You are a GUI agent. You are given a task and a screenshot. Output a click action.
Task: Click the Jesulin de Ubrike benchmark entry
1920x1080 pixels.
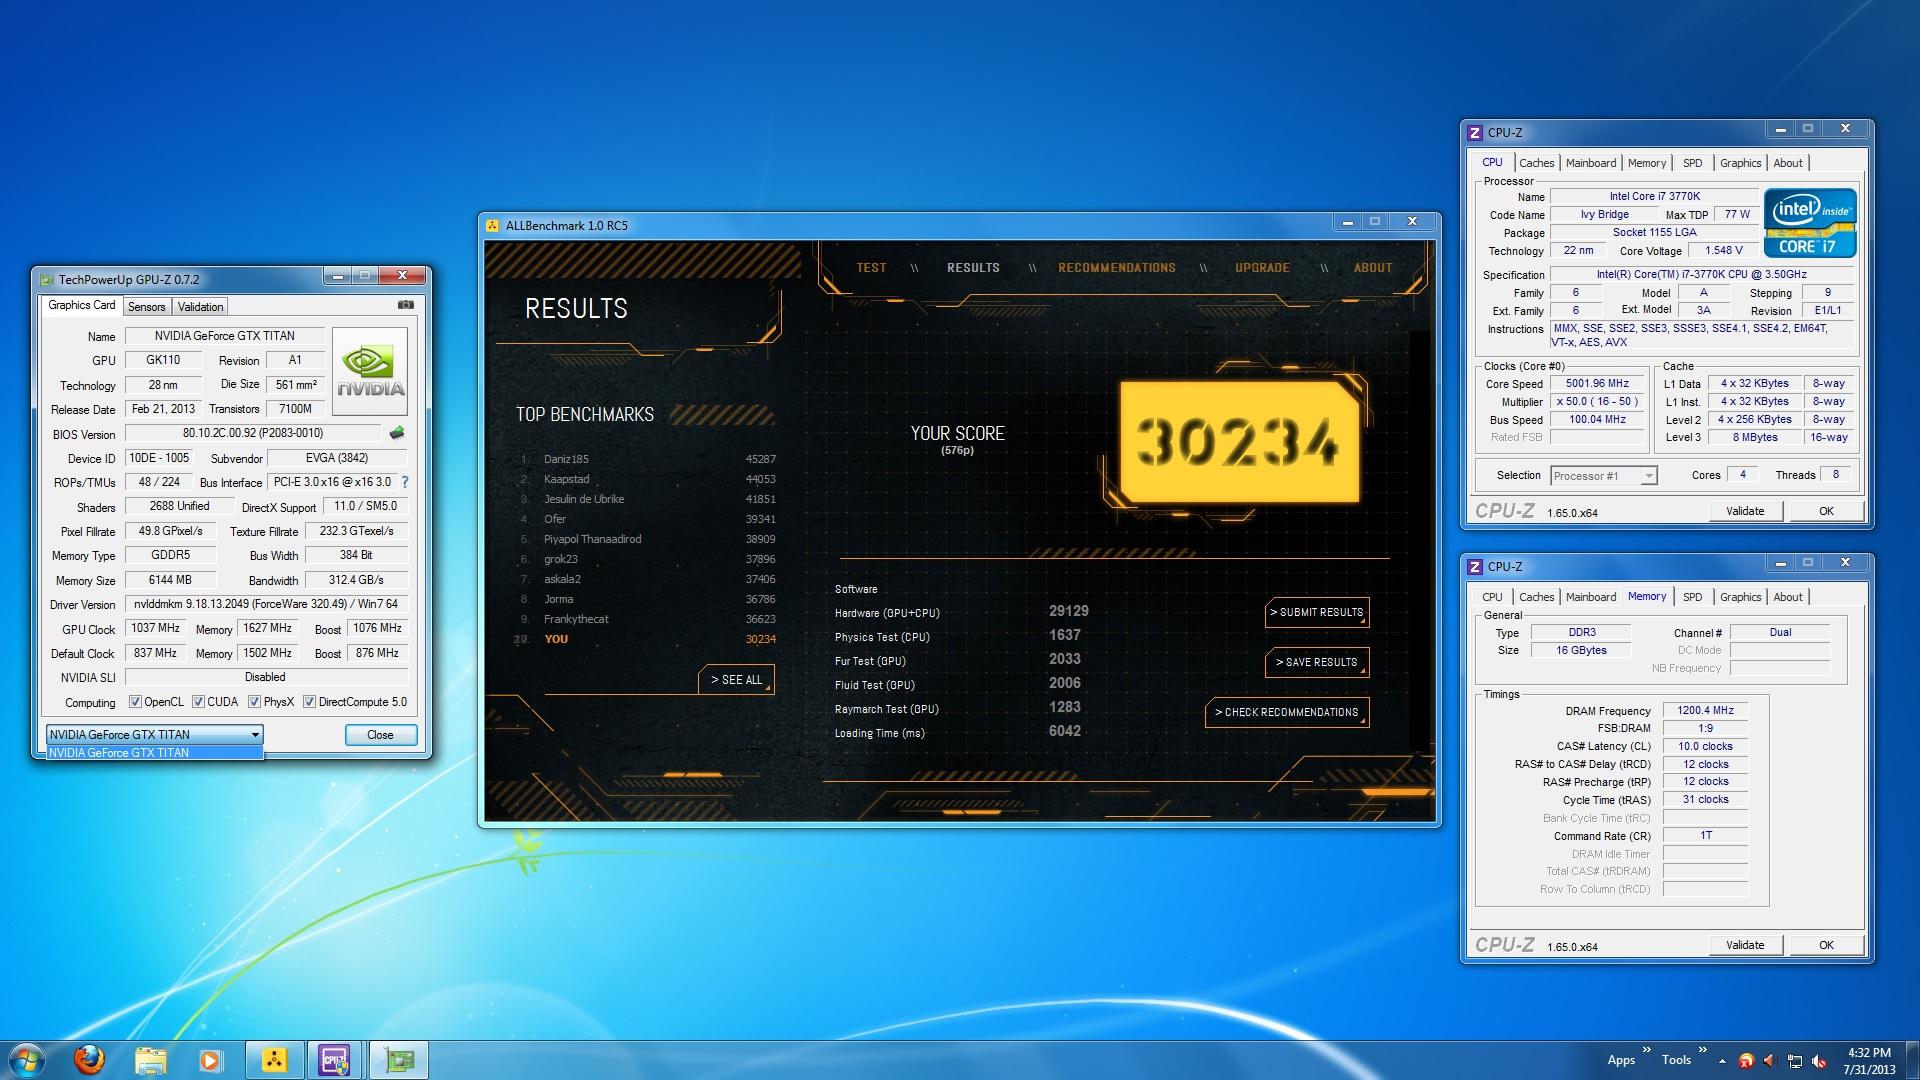(647, 499)
